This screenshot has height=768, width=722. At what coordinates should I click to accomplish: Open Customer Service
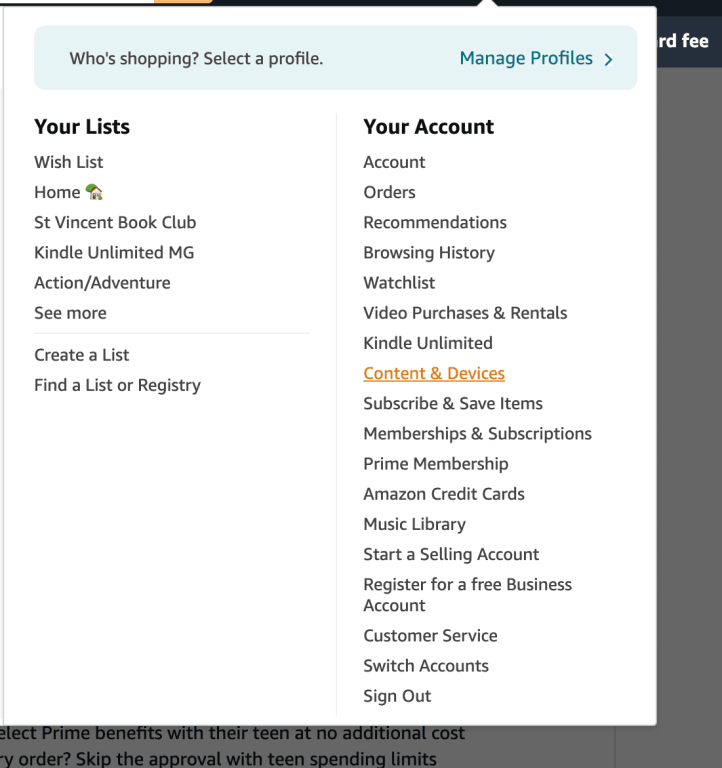(x=431, y=636)
